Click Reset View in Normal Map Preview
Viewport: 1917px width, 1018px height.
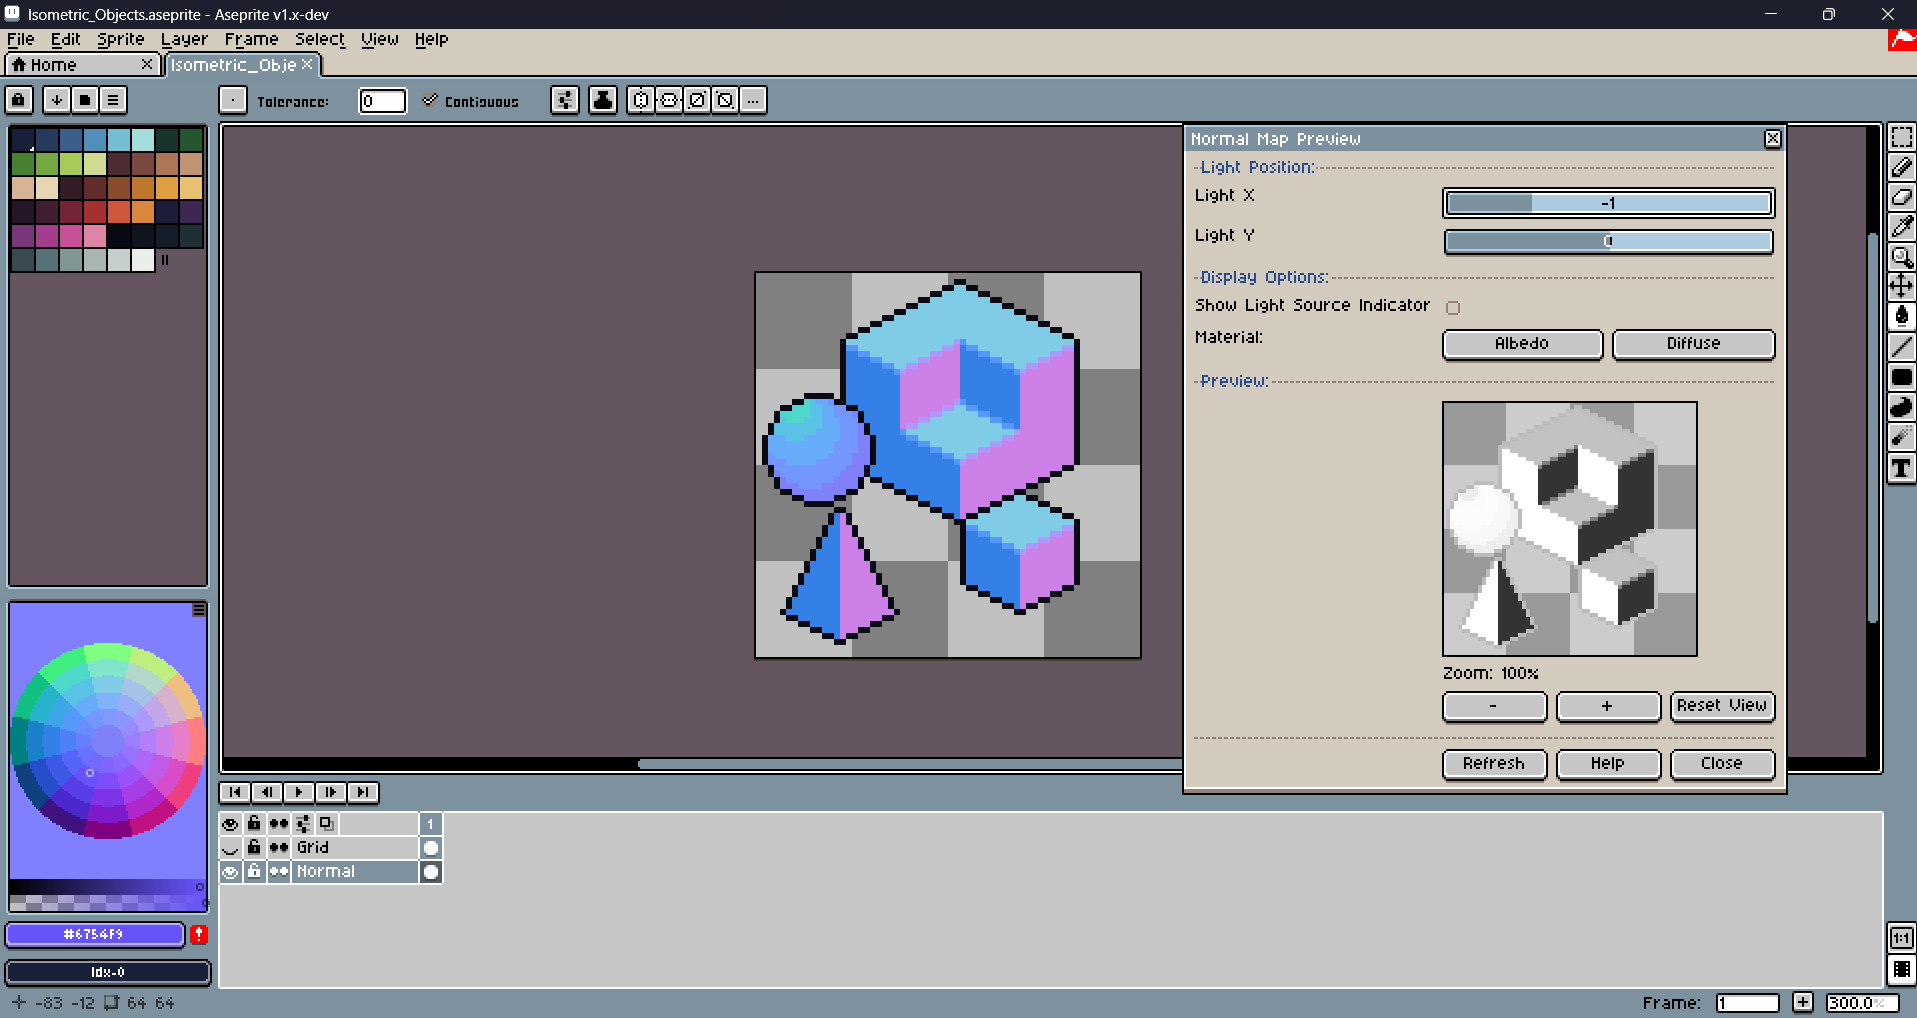(1722, 706)
